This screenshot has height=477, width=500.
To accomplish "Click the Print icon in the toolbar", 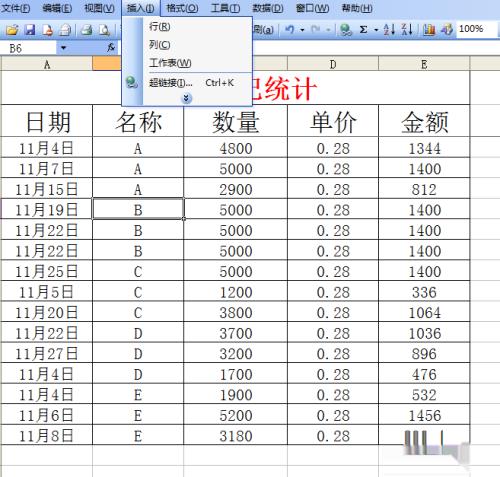I will coord(87,30).
